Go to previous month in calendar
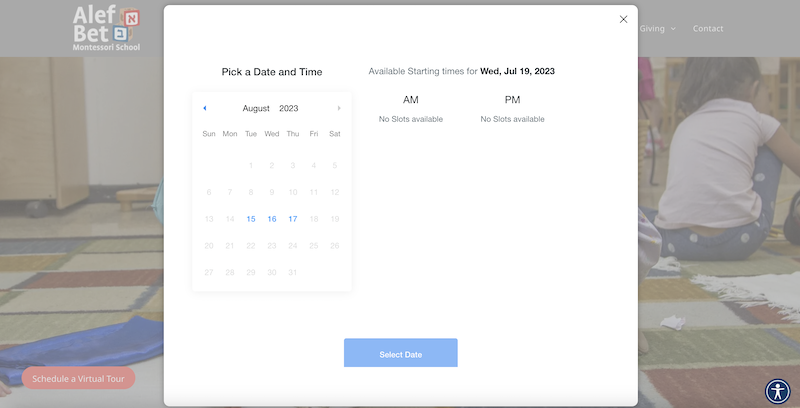 pyautogui.click(x=205, y=108)
